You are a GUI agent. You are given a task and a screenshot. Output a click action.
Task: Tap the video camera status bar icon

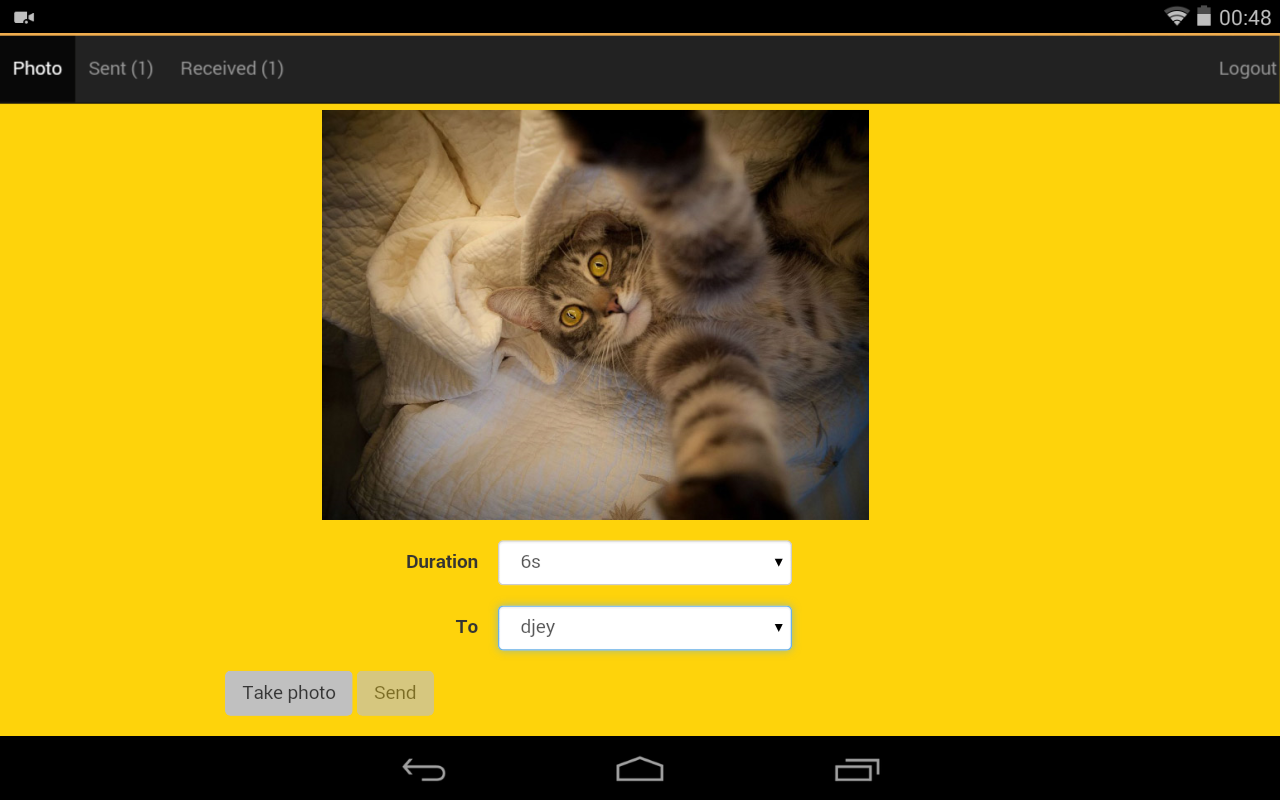(x=24, y=17)
